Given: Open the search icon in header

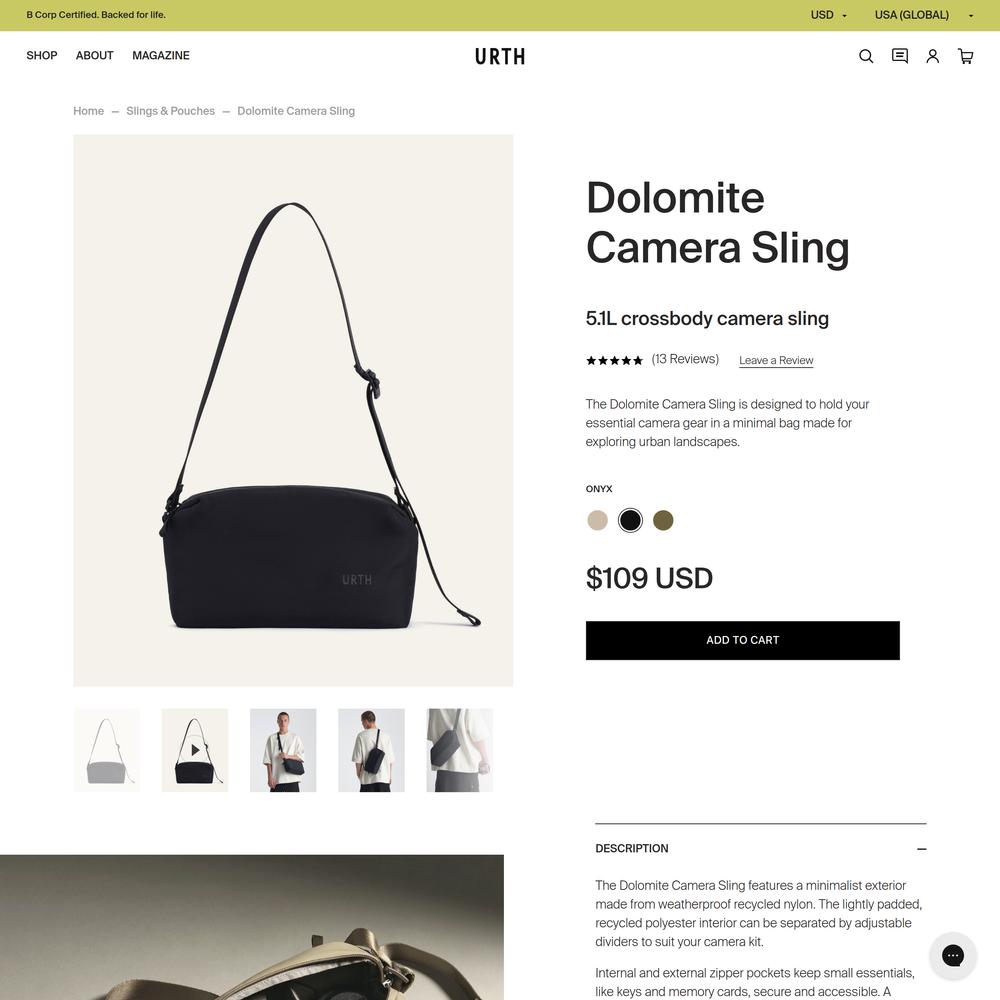Looking at the screenshot, I should [865, 56].
